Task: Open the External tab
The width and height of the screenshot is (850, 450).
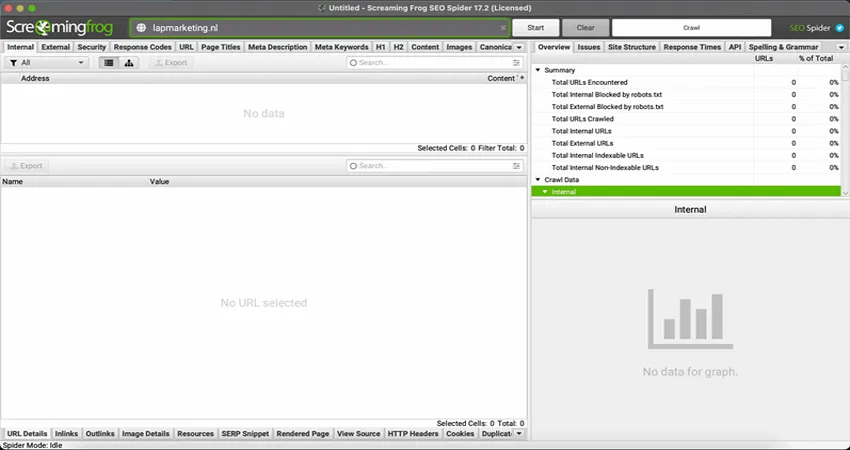Action: (x=56, y=47)
